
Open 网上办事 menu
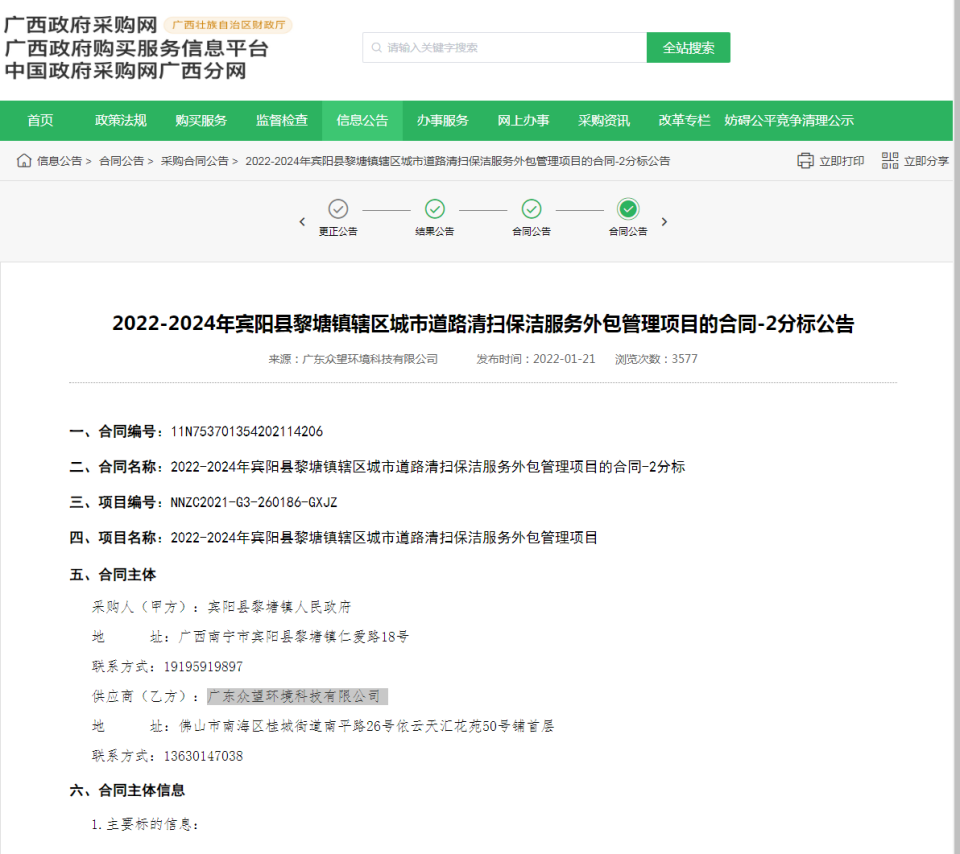click(x=523, y=121)
